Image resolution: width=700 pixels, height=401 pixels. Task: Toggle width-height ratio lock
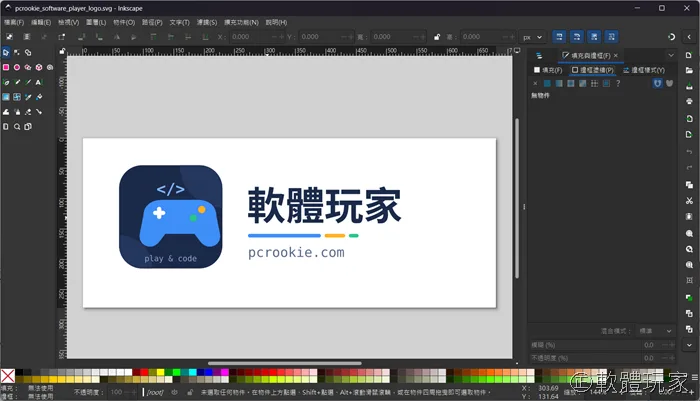(x=437, y=37)
